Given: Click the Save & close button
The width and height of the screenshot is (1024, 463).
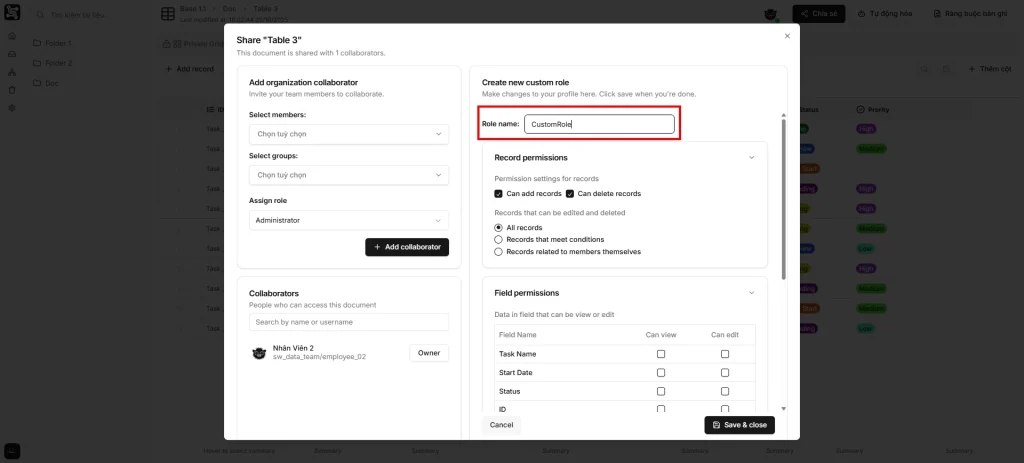Looking at the screenshot, I should [x=739, y=425].
